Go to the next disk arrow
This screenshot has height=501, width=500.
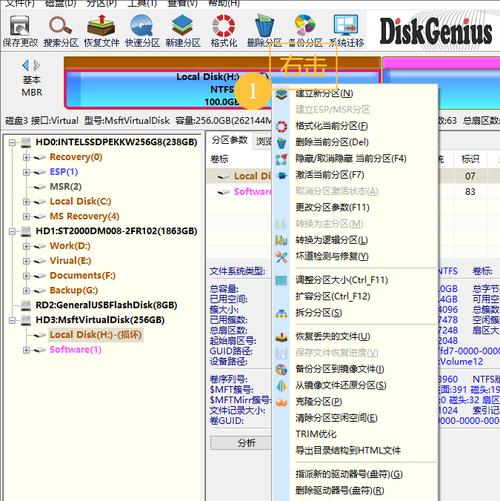(x=37, y=65)
